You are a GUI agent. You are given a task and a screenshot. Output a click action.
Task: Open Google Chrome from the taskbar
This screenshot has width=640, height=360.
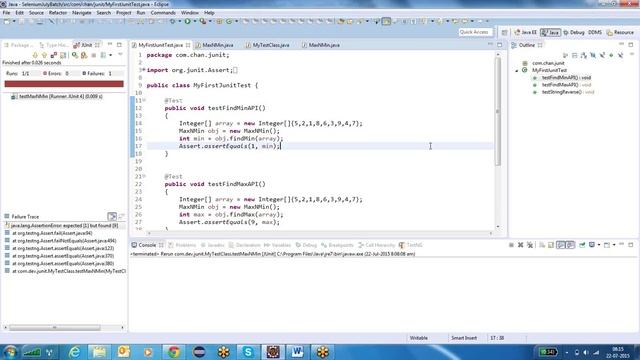173,352
